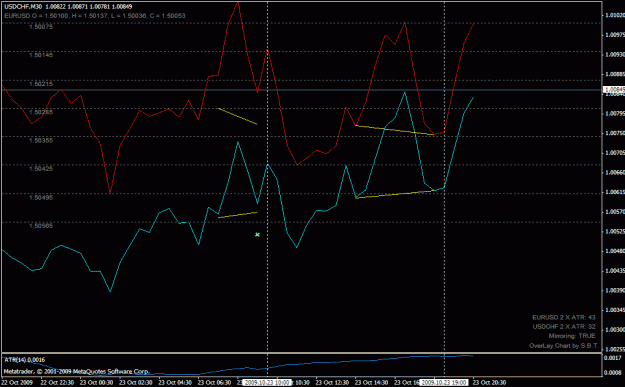Select the long yellow trendline under the cyan line
This screenshot has height=387, width=625.
[394, 194]
